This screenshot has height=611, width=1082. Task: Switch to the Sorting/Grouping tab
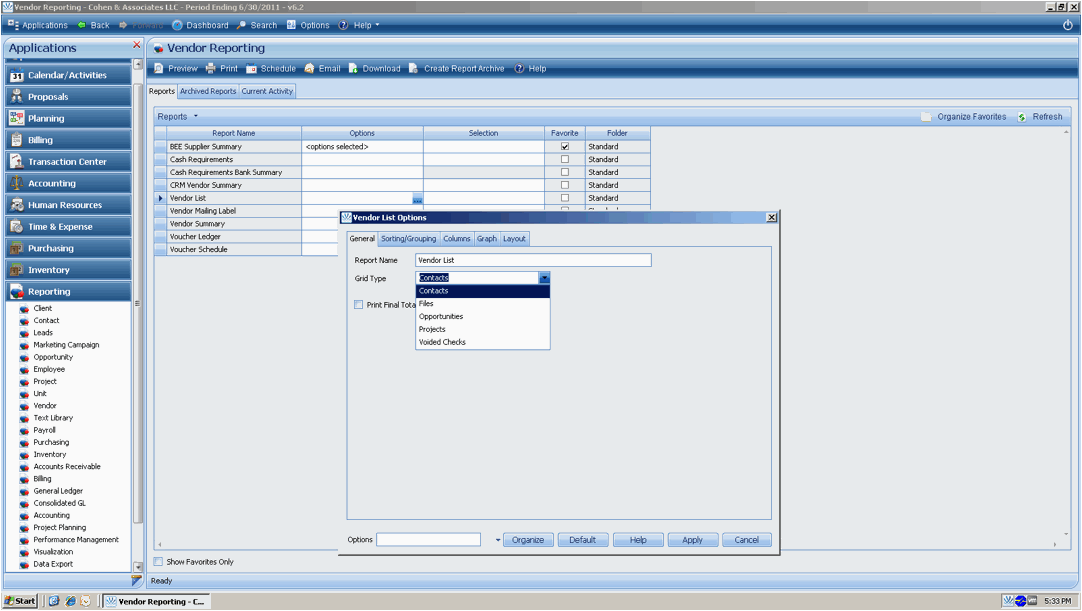[x=408, y=239]
